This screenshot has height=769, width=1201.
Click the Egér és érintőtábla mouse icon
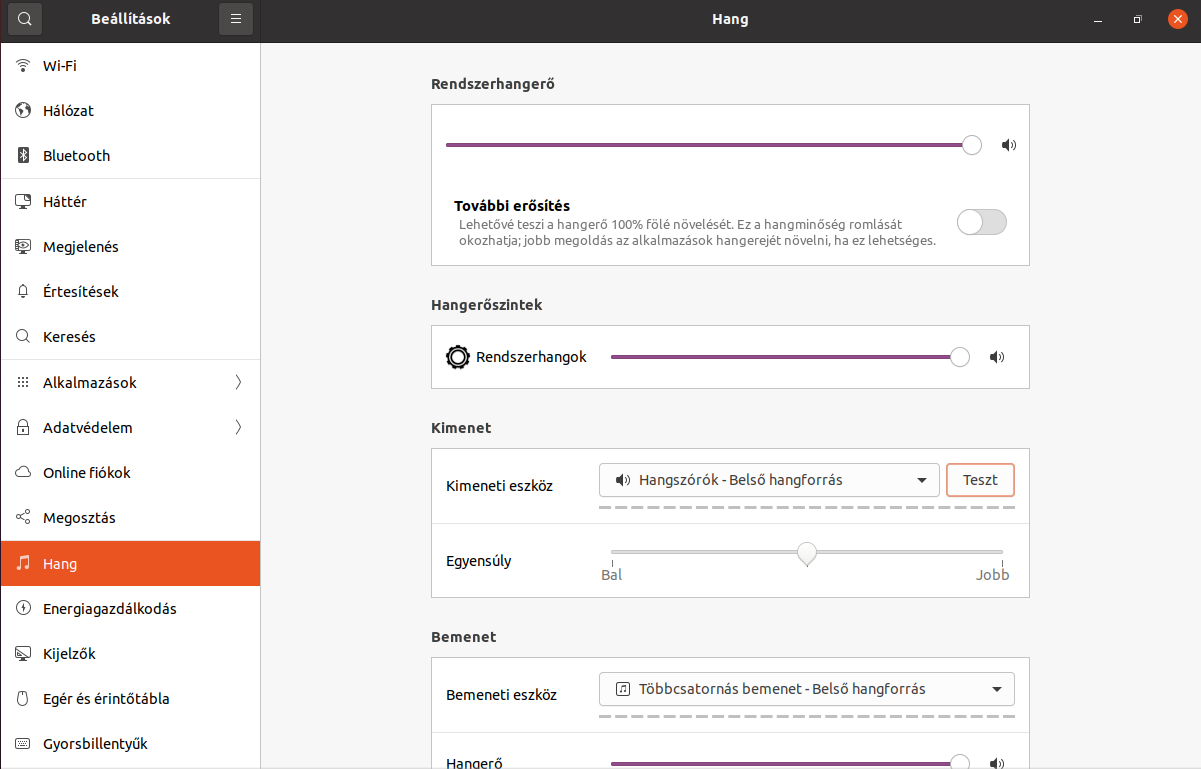tap(24, 699)
